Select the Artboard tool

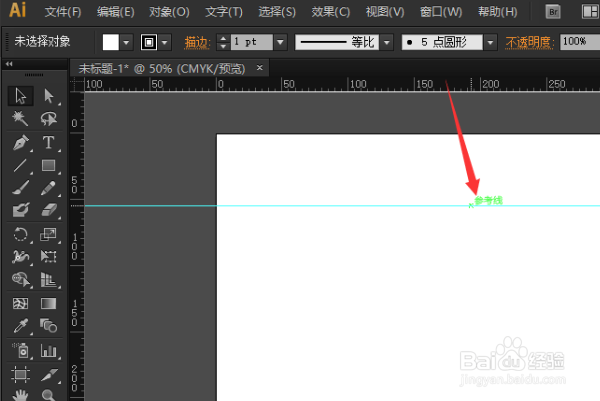(x=20, y=374)
